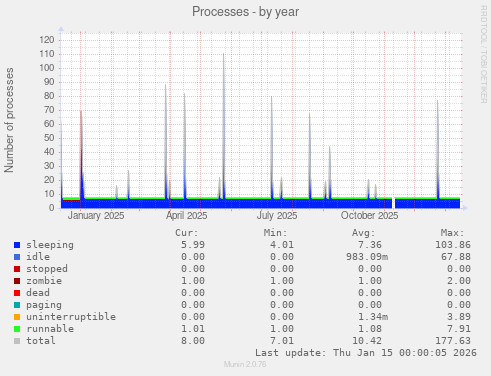Click the 'Number of processes' axis title

tap(9, 120)
